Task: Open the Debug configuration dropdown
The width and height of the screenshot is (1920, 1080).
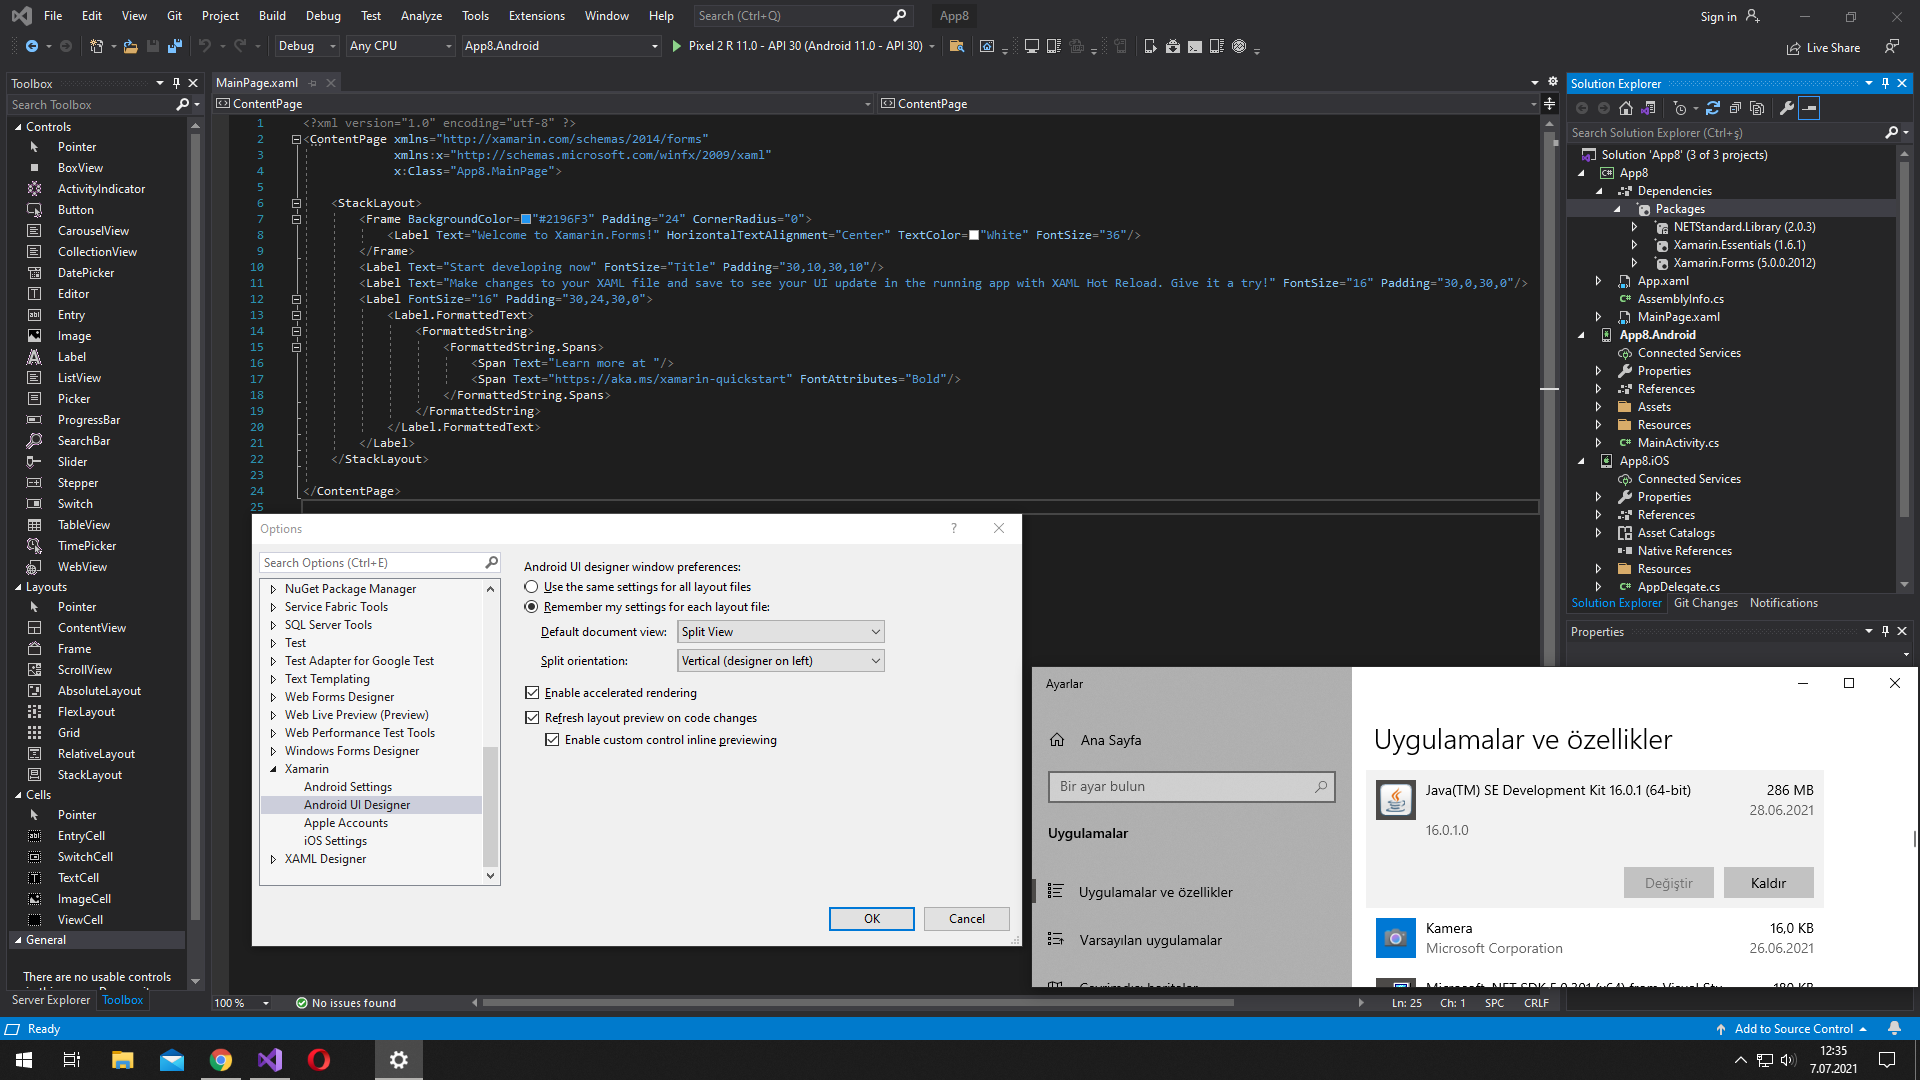Action: (x=307, y=46)
